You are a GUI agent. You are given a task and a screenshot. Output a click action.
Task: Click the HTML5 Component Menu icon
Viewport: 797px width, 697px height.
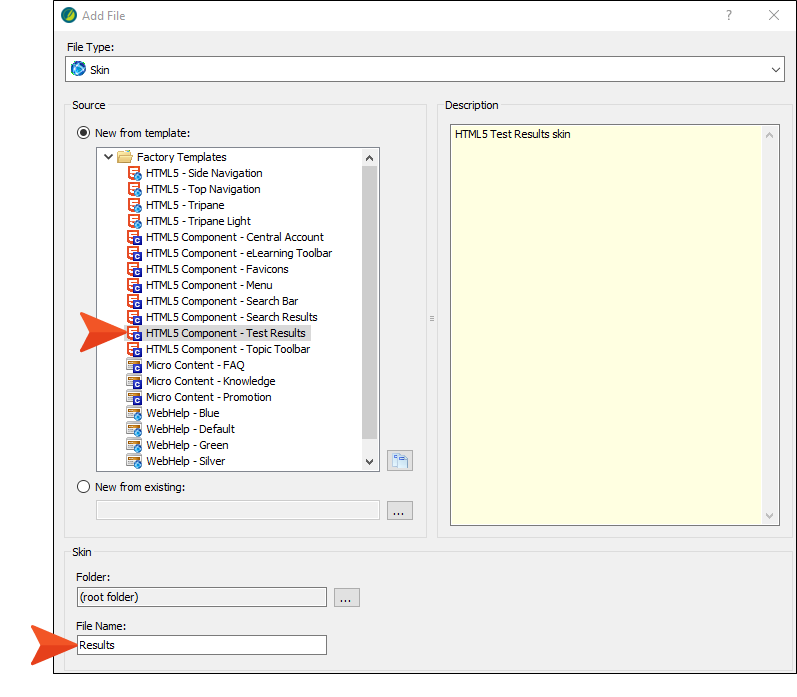(x=134, y=285)
